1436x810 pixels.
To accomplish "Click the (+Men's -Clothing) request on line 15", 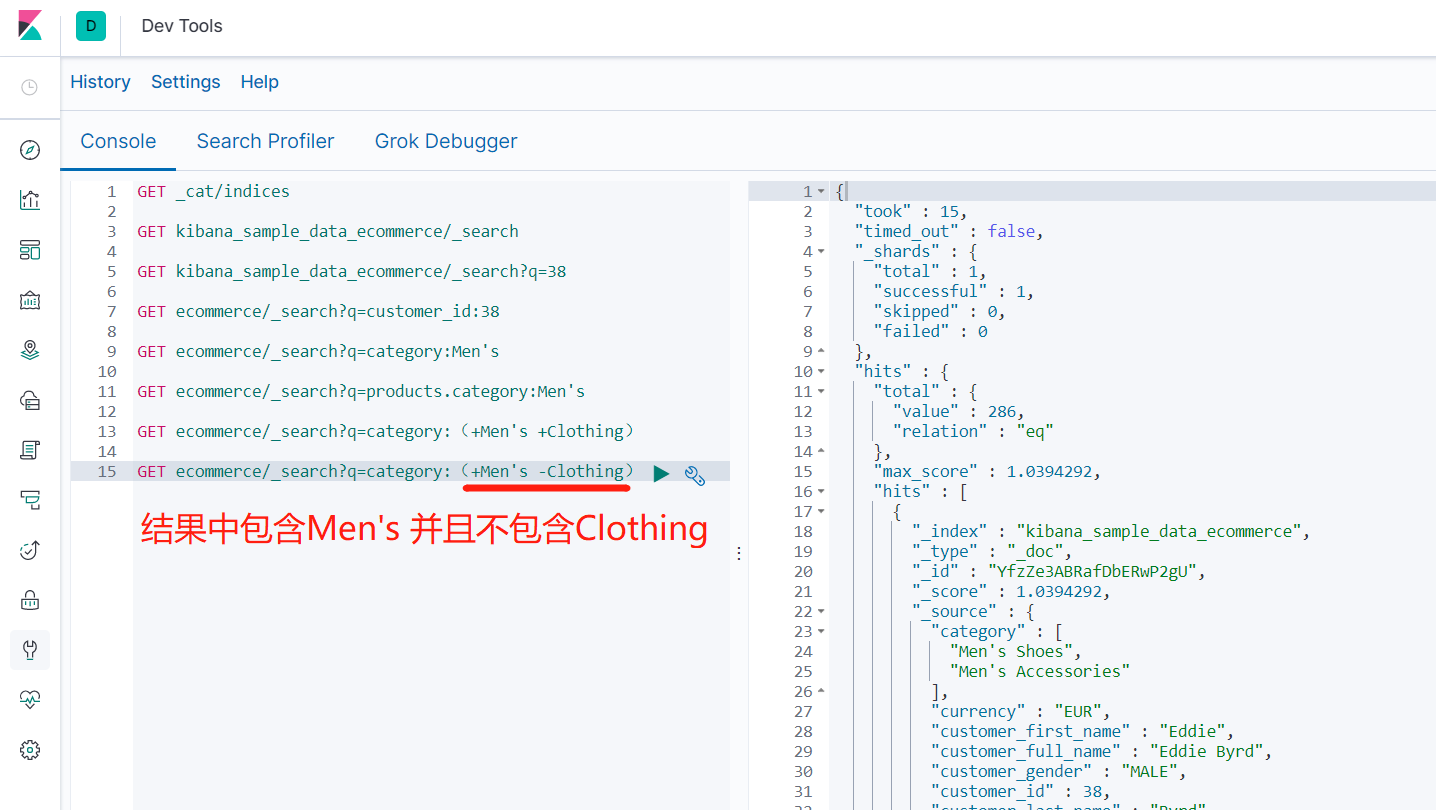I will click(x=386, y=471).
